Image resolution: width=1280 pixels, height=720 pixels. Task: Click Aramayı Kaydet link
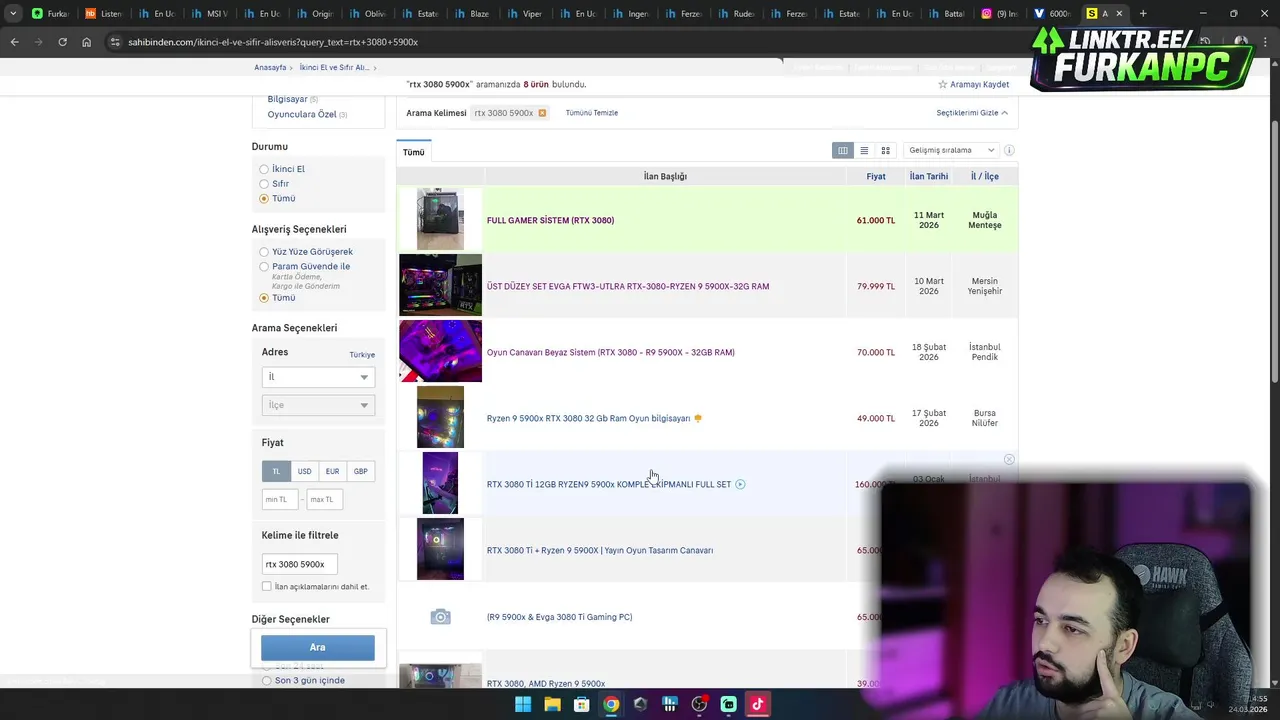click(979, 84)
